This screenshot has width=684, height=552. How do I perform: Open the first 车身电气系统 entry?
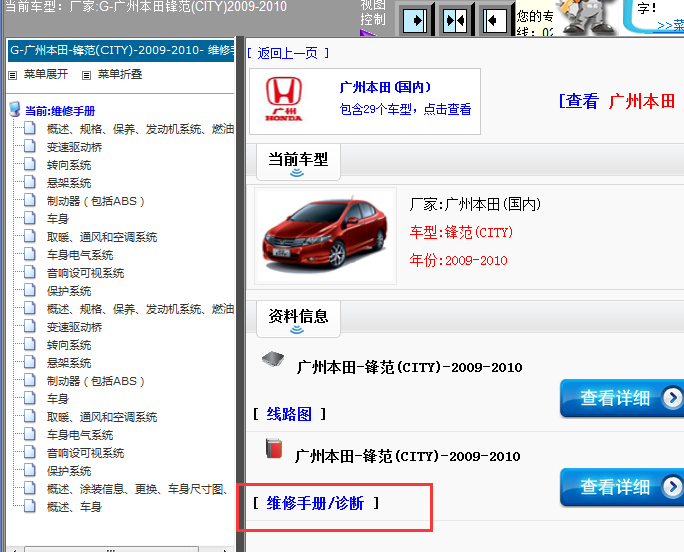(80, 255)
